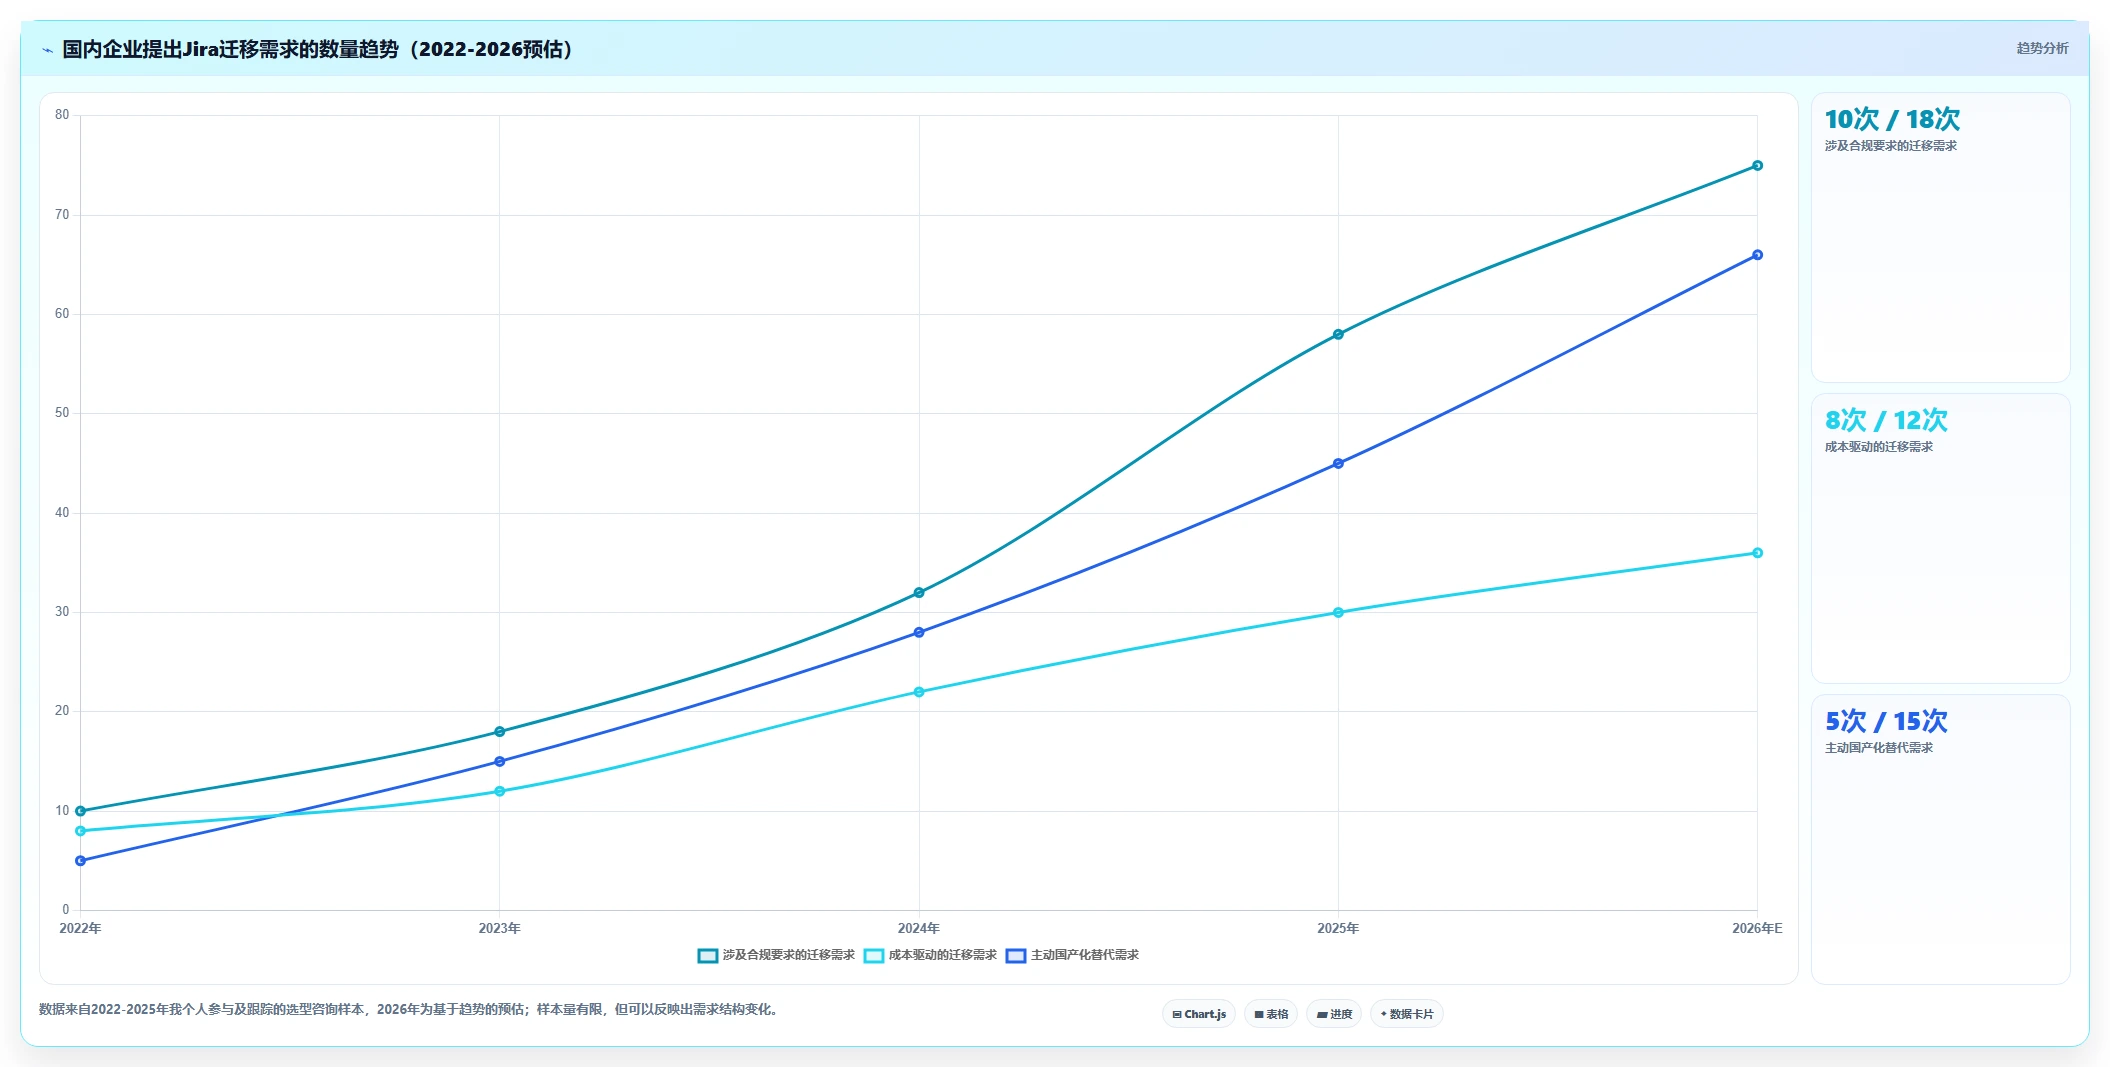The height and width of the screenshot is (1067, 2110).
Task: Click the 趋势分析 tag in header
Action: coord(2042,48)
